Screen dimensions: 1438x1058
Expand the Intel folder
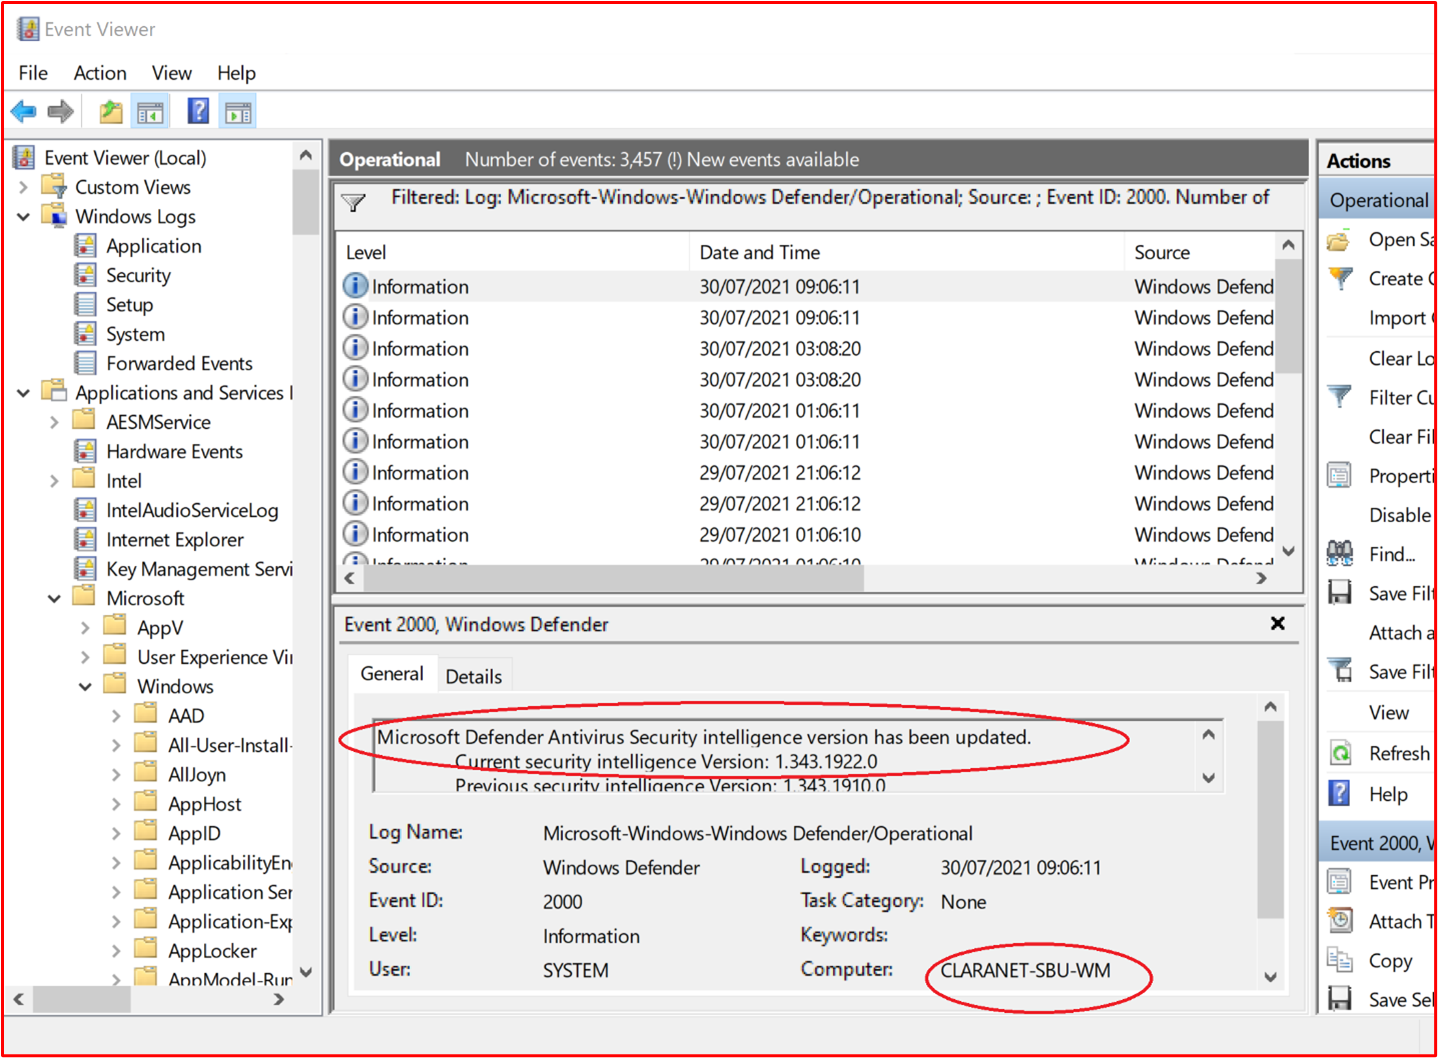point(54,481)
